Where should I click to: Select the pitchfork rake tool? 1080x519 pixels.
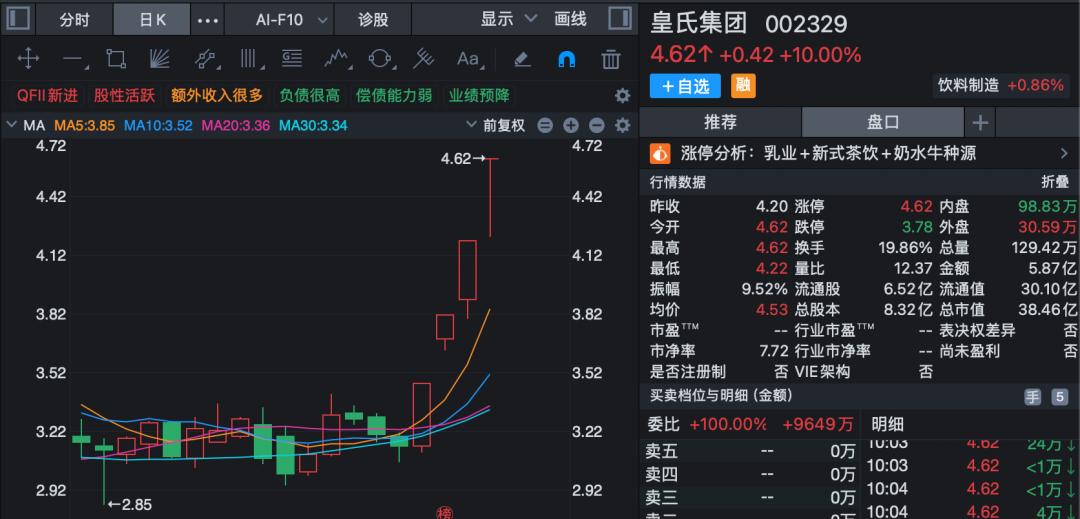423,59
